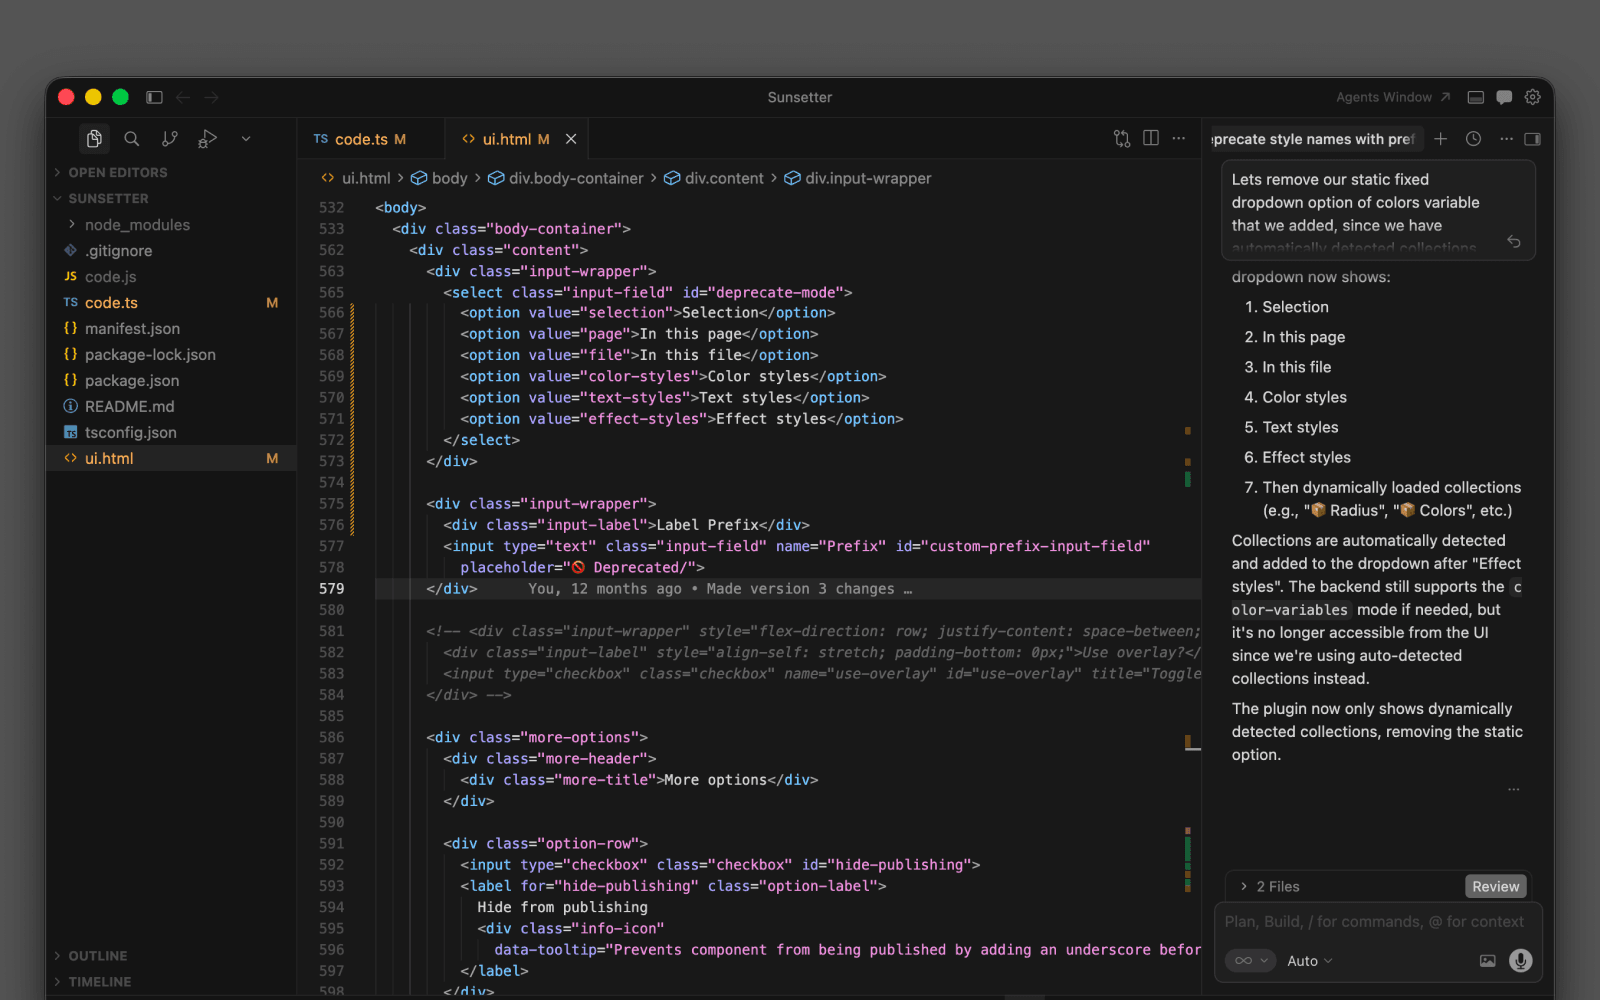The image size is (1600, 1000).
Task: Click line number 579 in gutter
Action: pyautogui.click(x=332, y=589)
